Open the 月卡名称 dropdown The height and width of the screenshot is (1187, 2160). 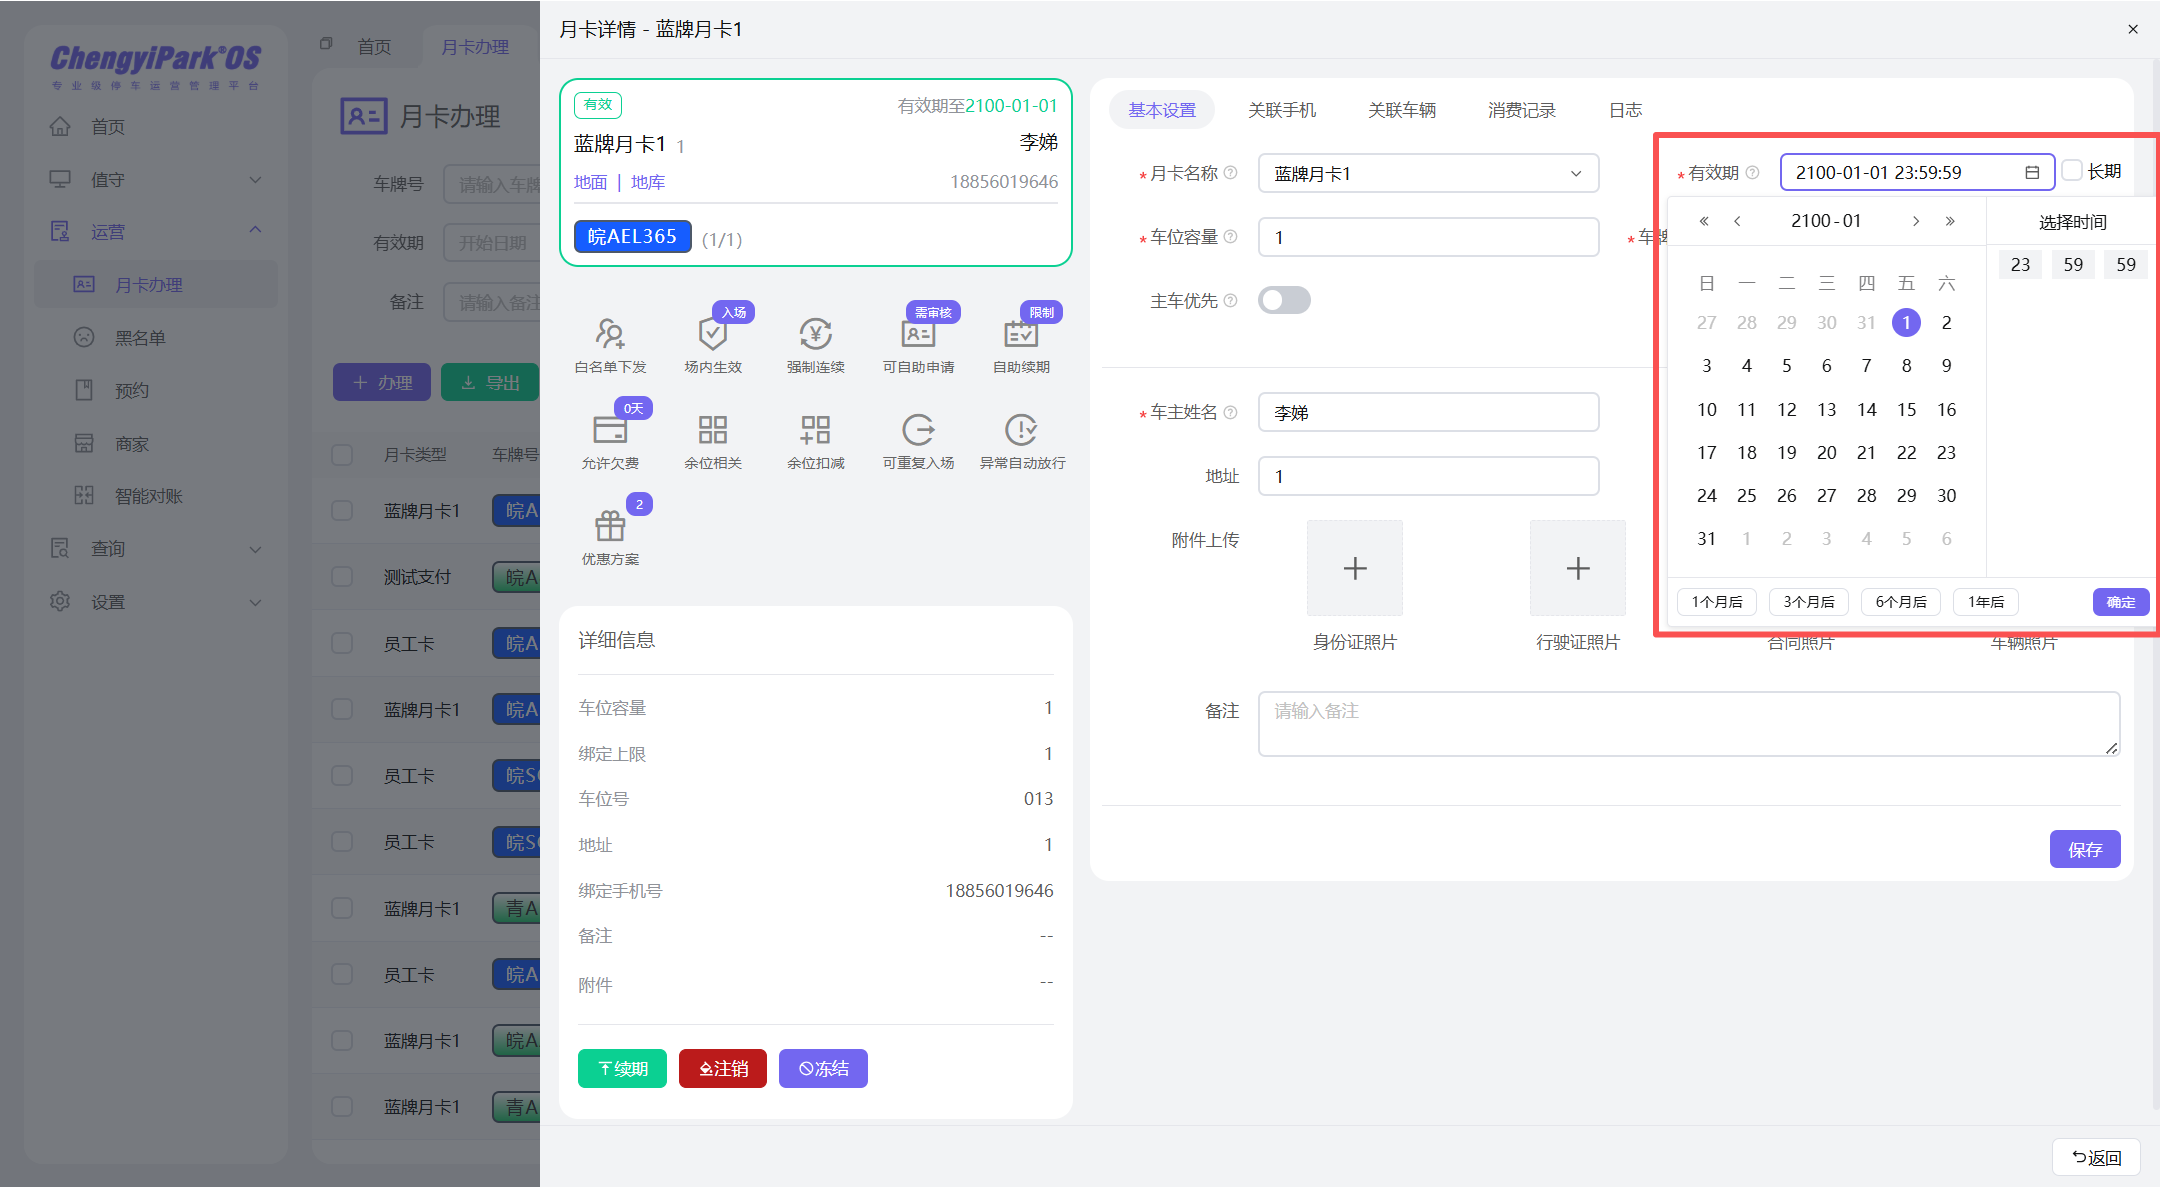[1428, 174]
